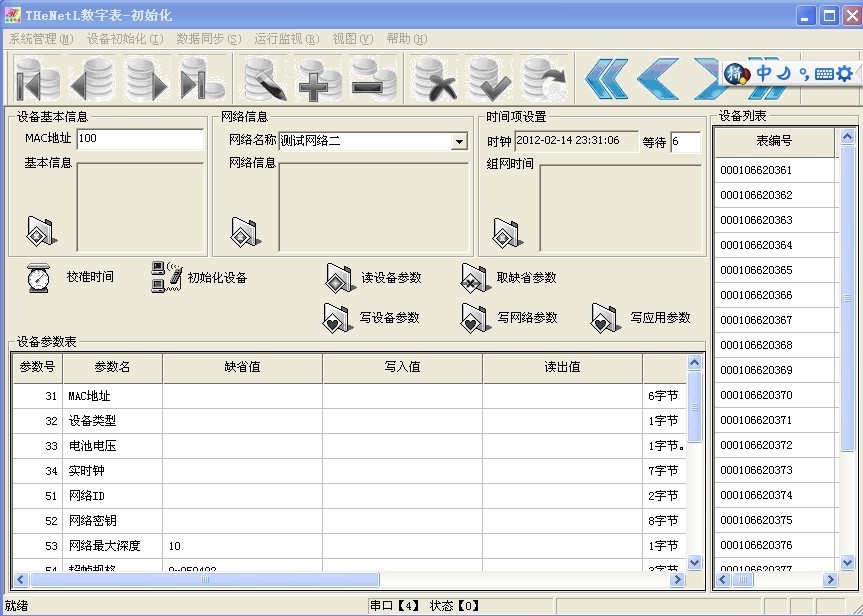Click the first record database icon
The height and width of the screenshot is (616, 863).
click(37, 79)
